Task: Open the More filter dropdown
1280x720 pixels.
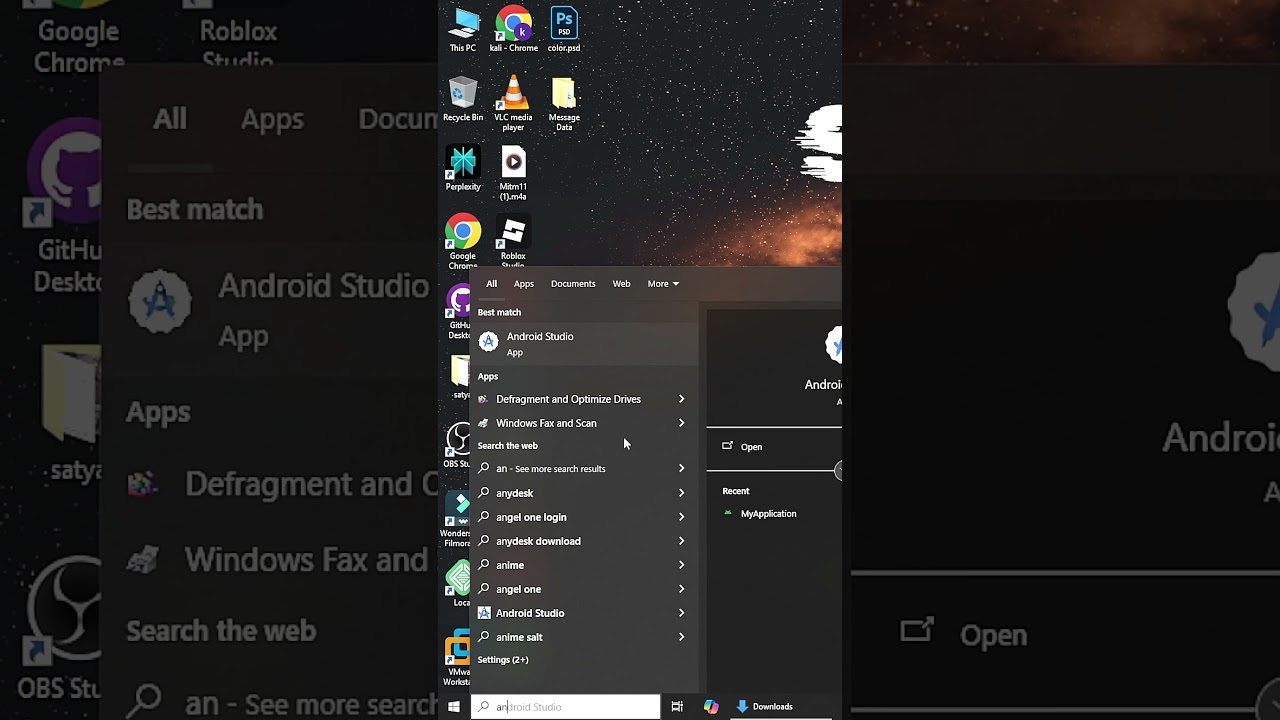Action: [x=663, y=284]
